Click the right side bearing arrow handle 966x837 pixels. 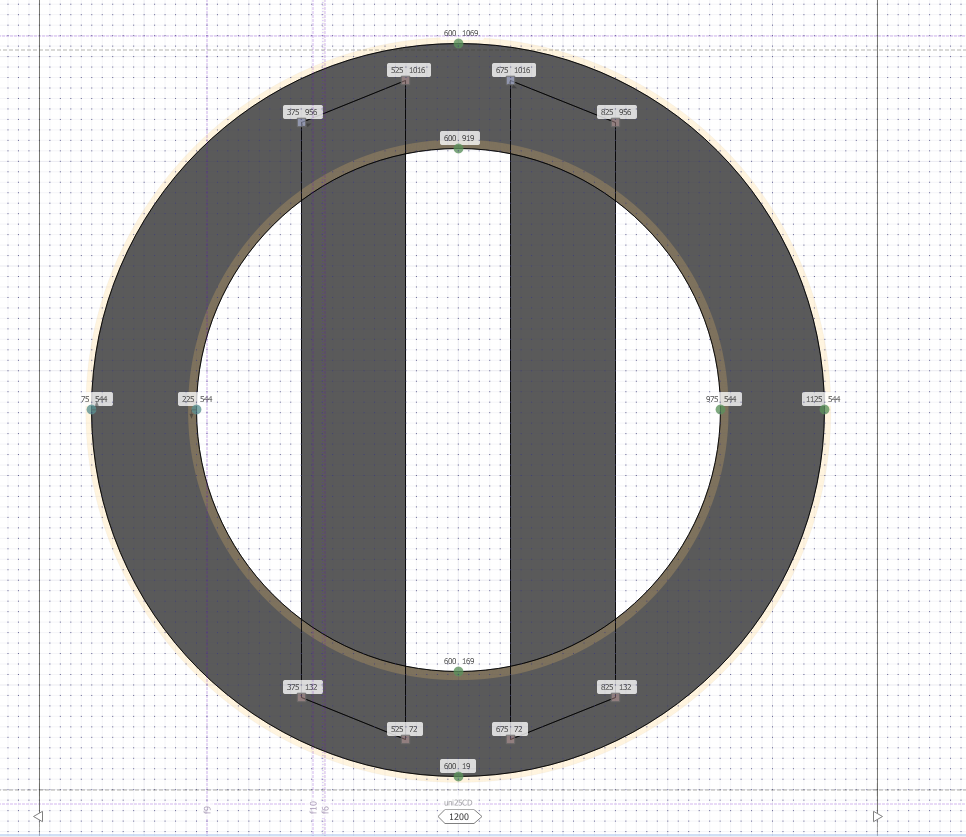pyautogui.click(x=878, y=817)
